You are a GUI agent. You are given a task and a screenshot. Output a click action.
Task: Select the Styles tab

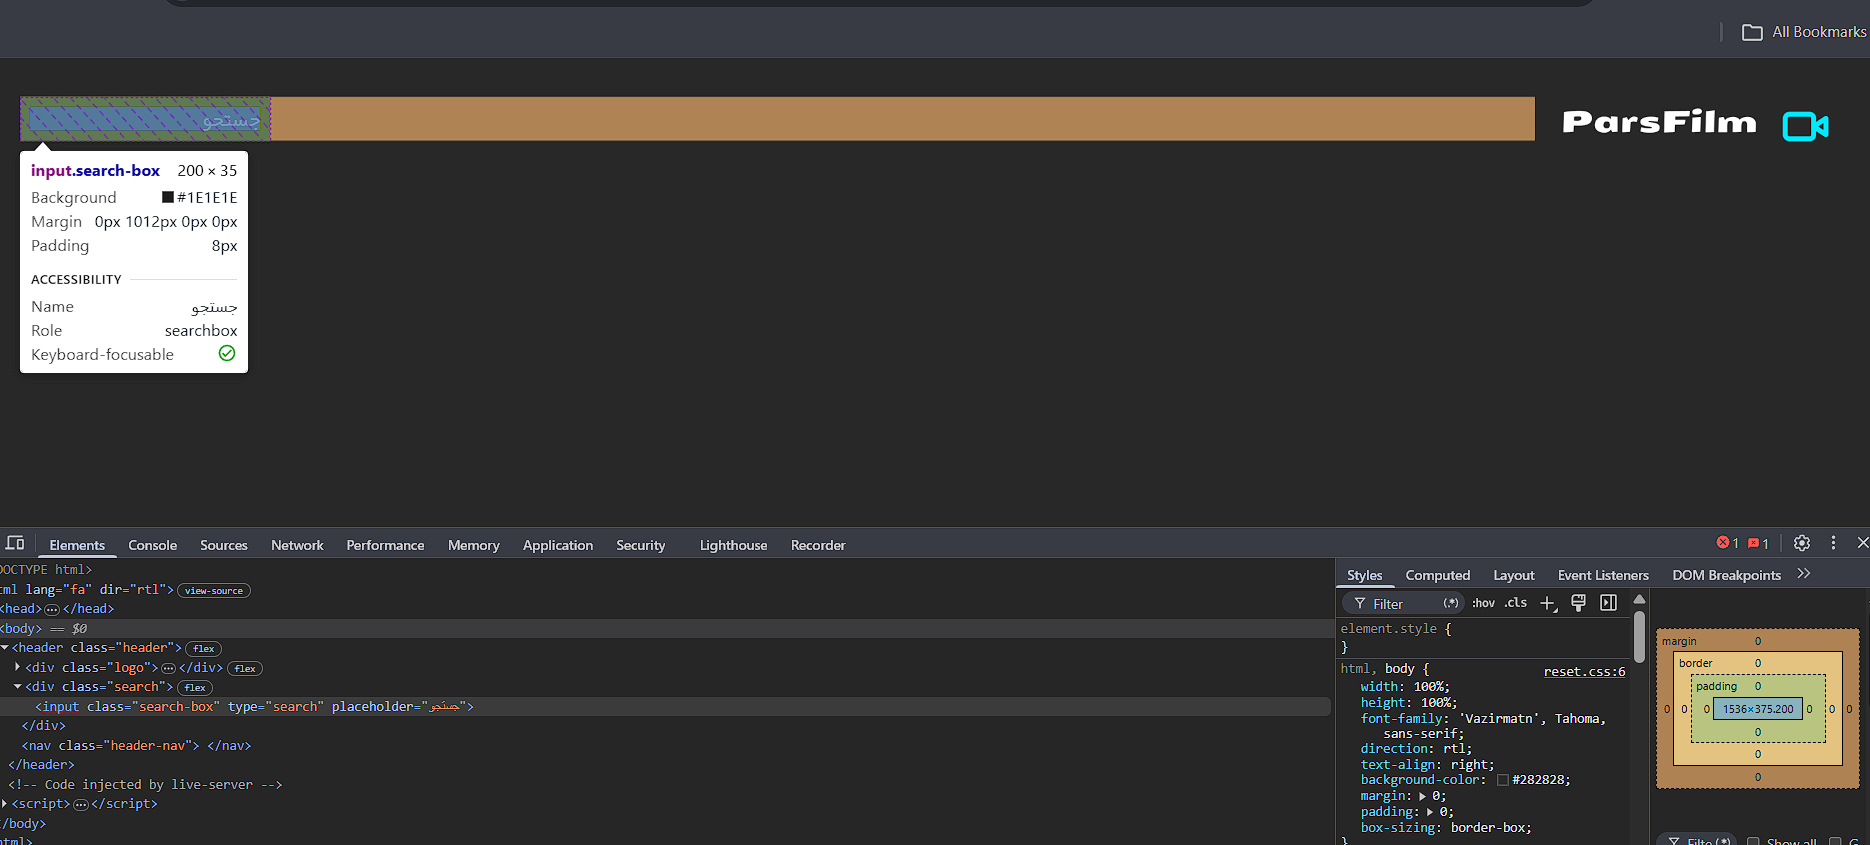[1364, 575]
